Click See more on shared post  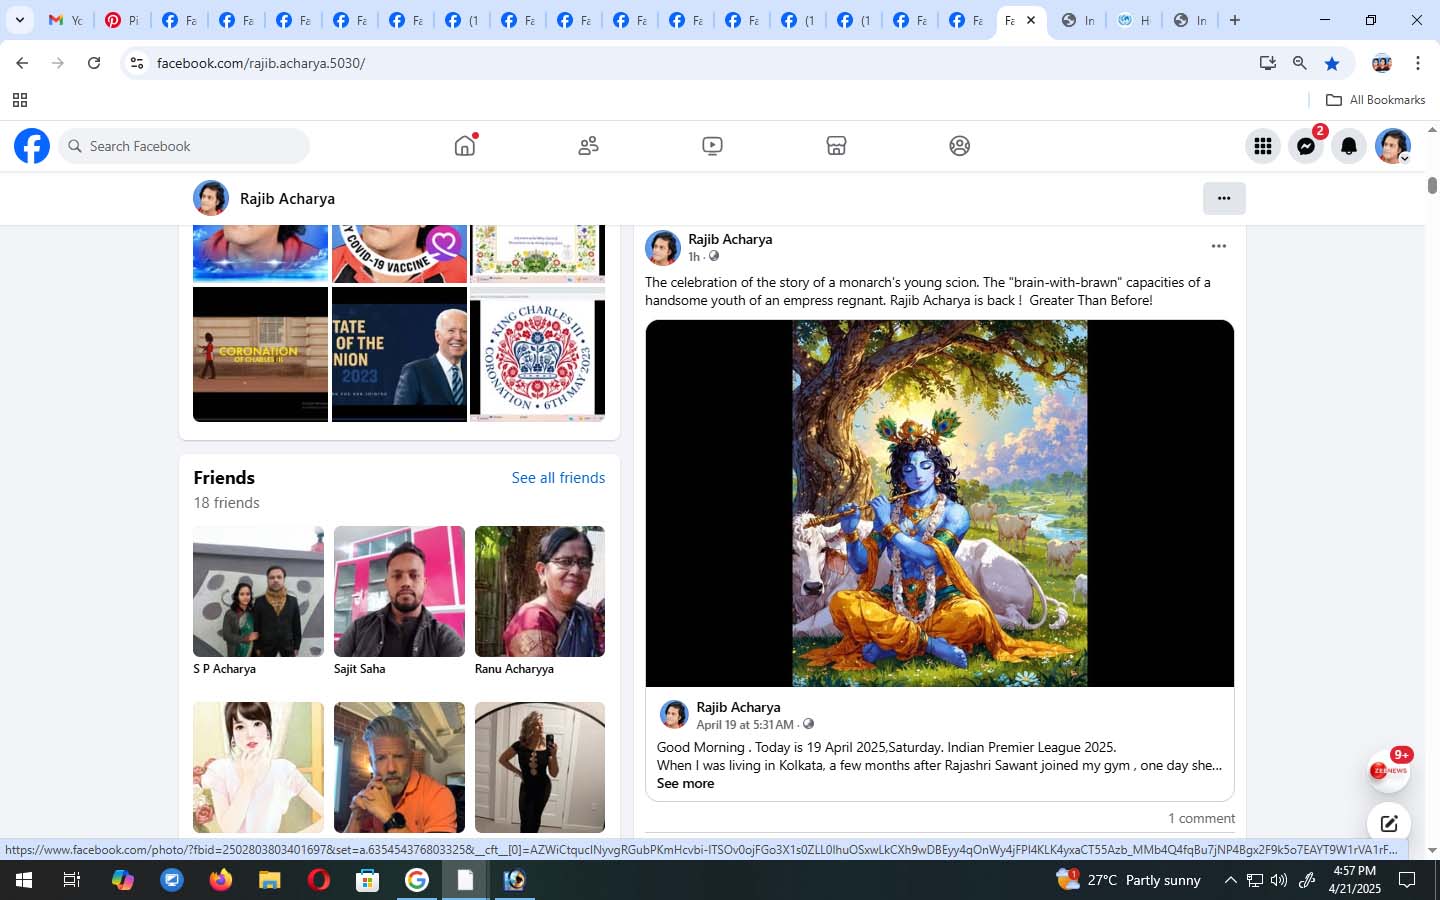click(x=685, y=784)
